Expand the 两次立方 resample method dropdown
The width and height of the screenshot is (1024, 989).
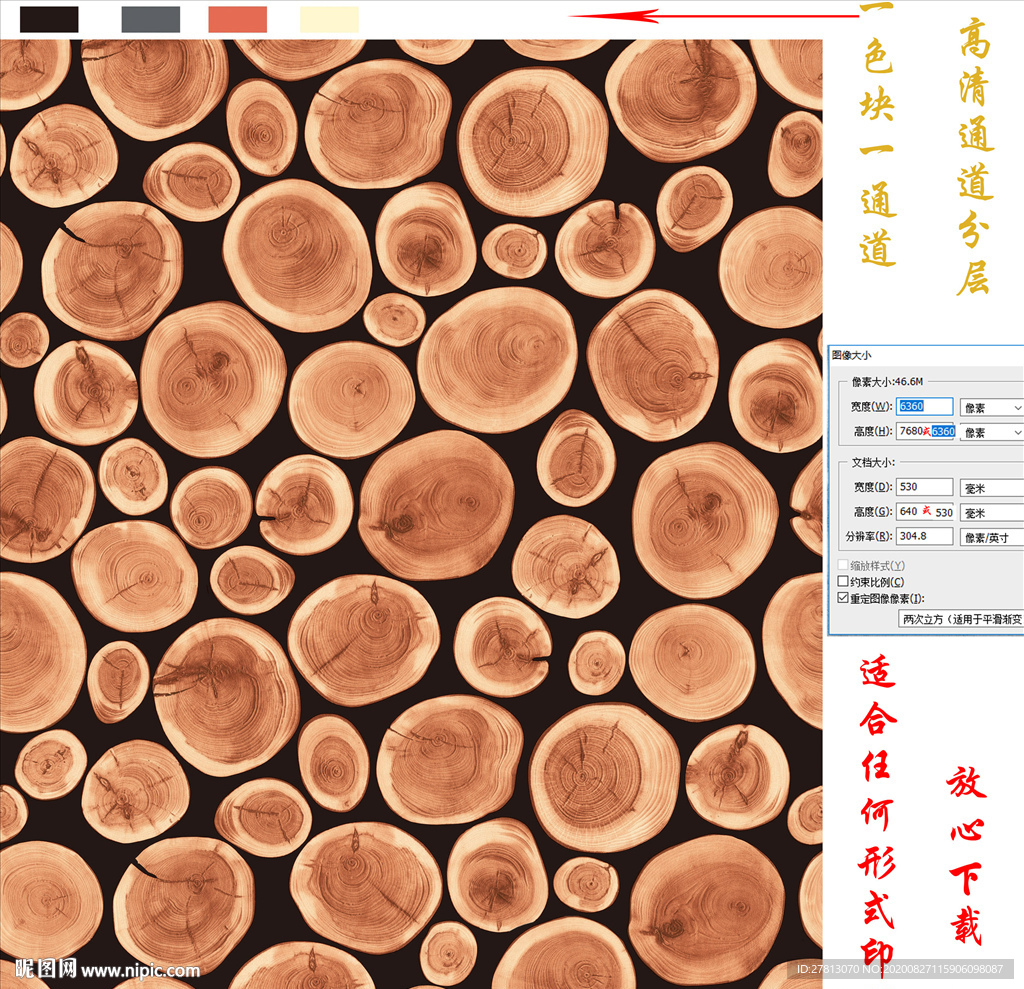coord(961,619)
